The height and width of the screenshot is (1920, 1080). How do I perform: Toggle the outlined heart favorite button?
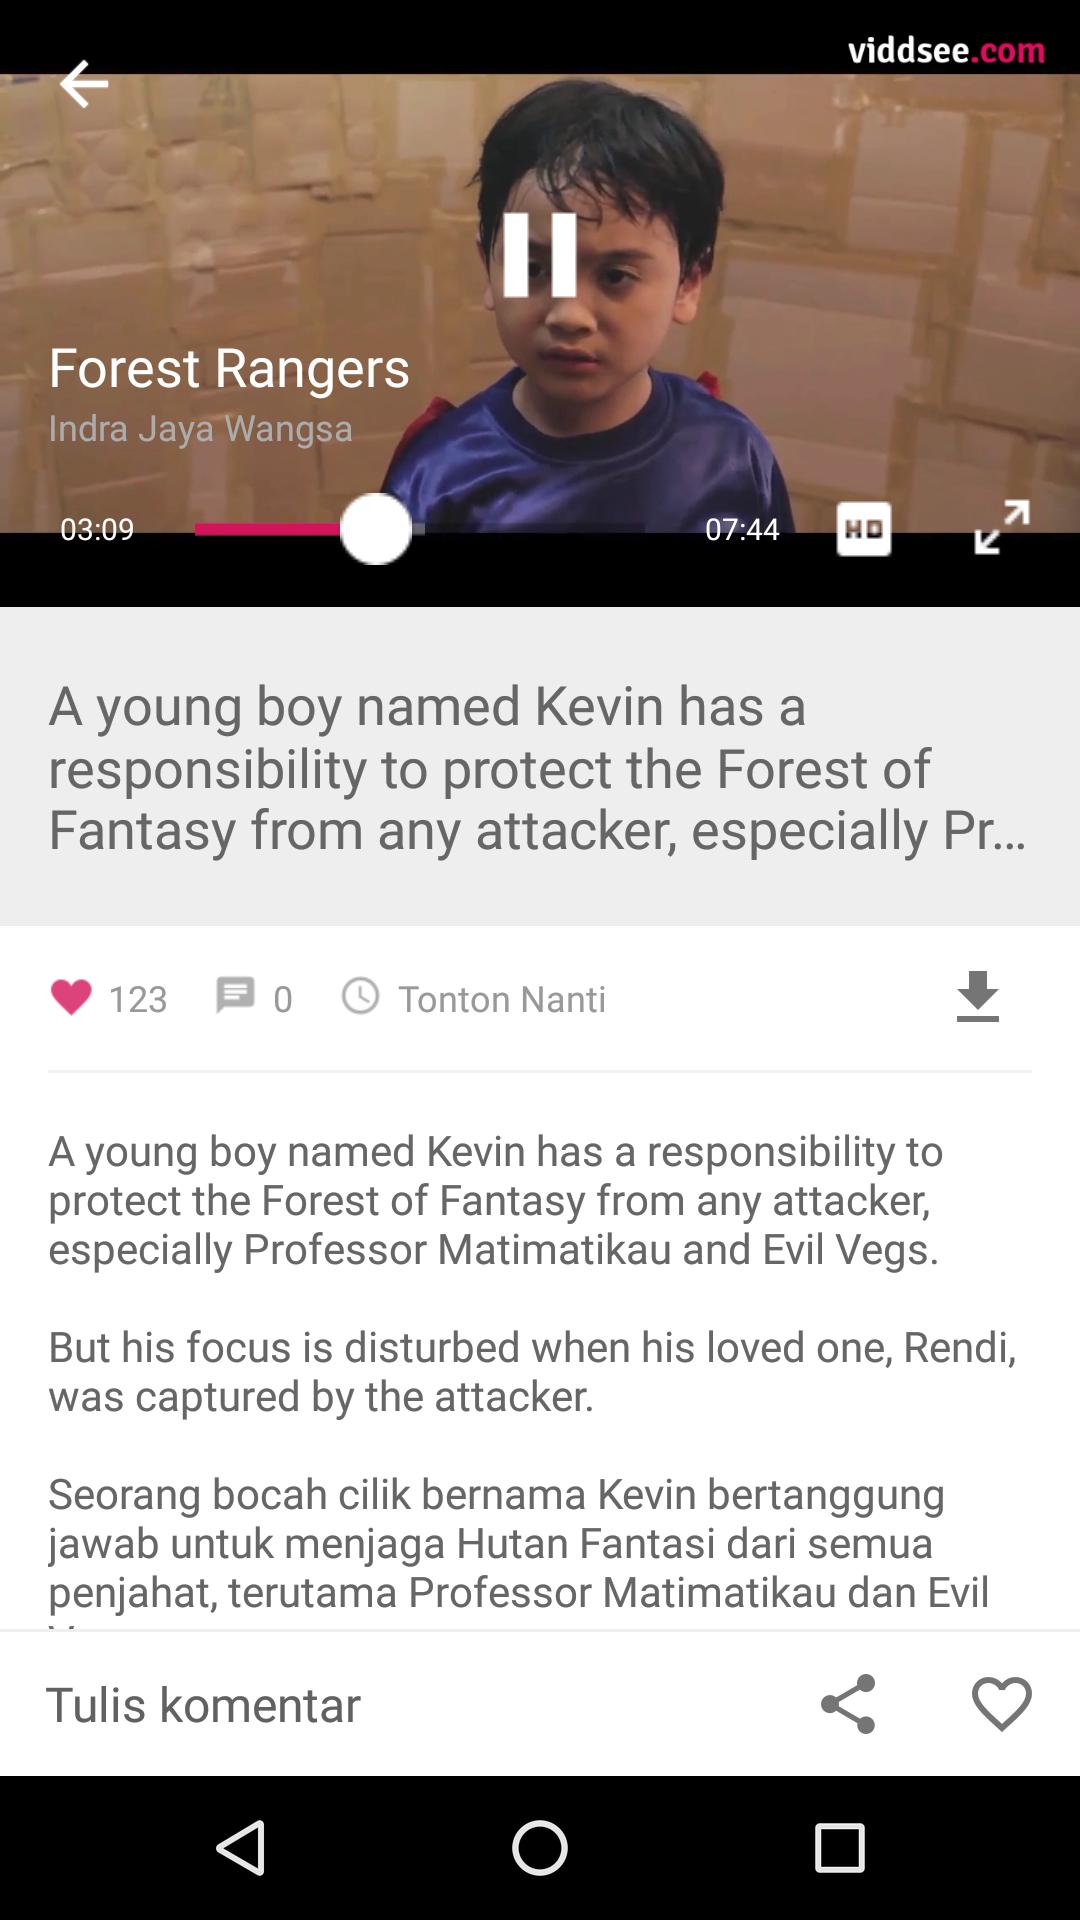[1002, 1704]
